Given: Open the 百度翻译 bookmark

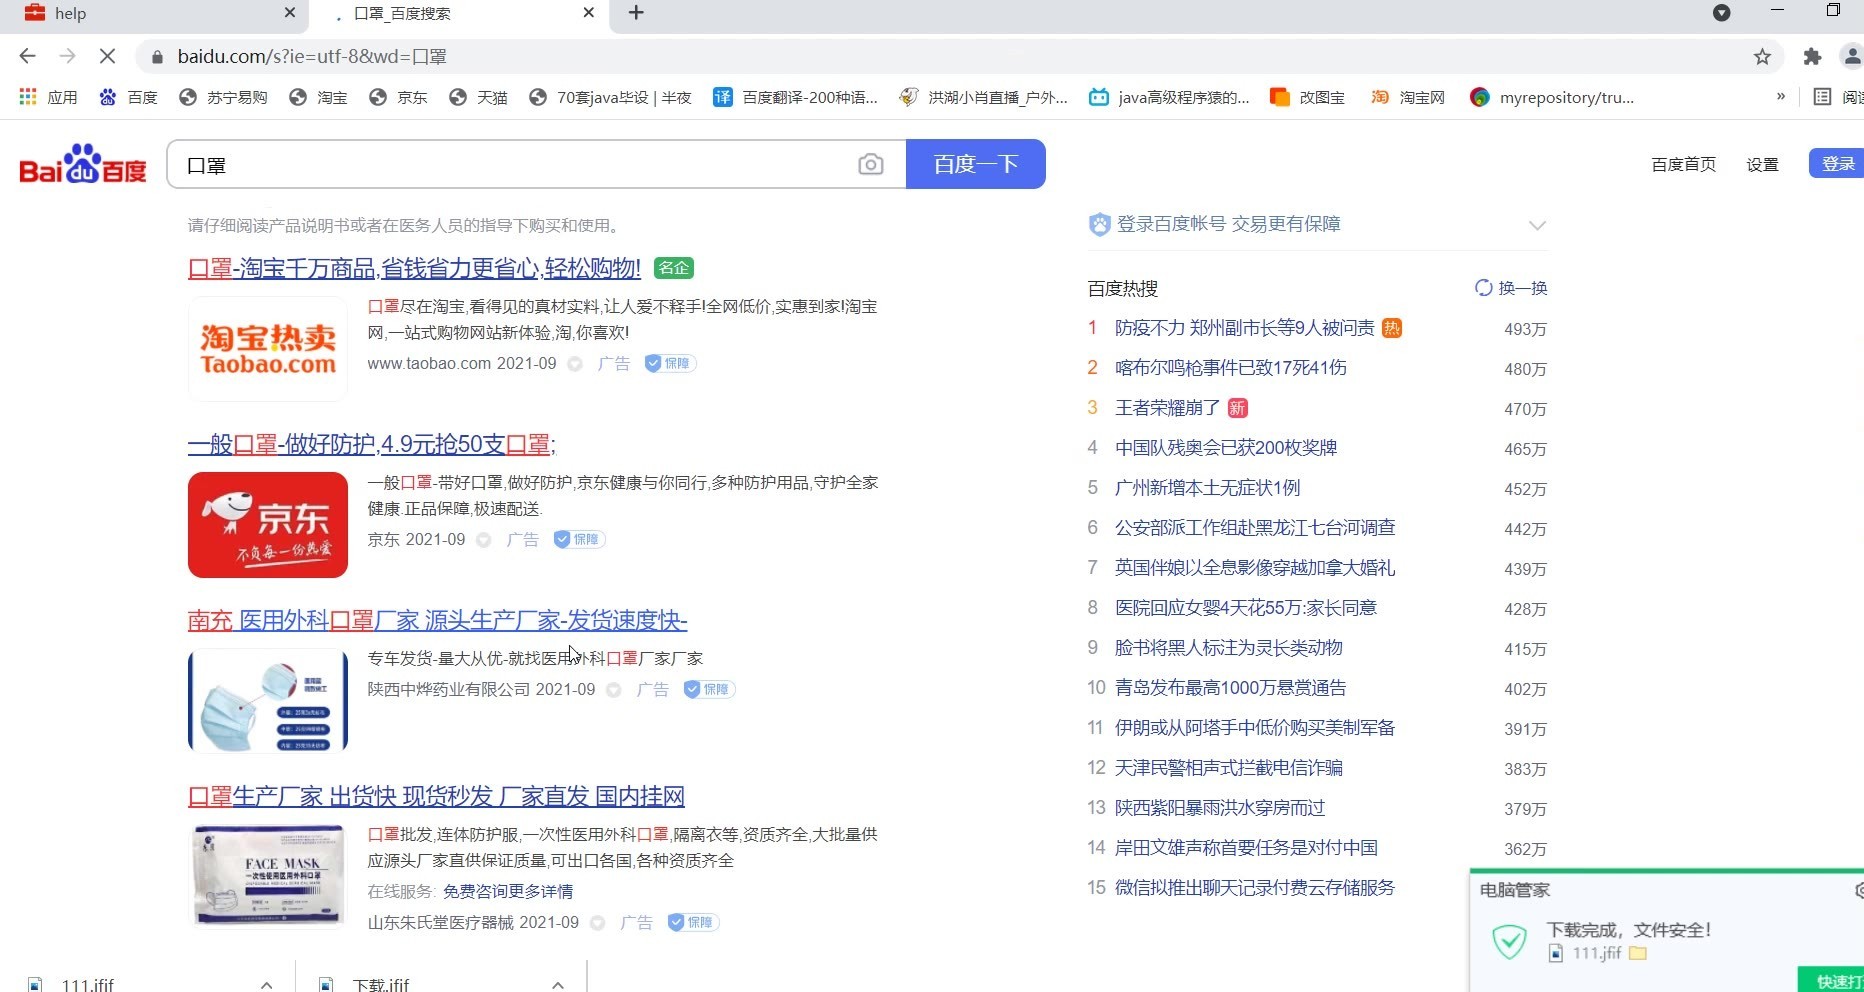Looking at the screenshot, I should tap(795, 97).
